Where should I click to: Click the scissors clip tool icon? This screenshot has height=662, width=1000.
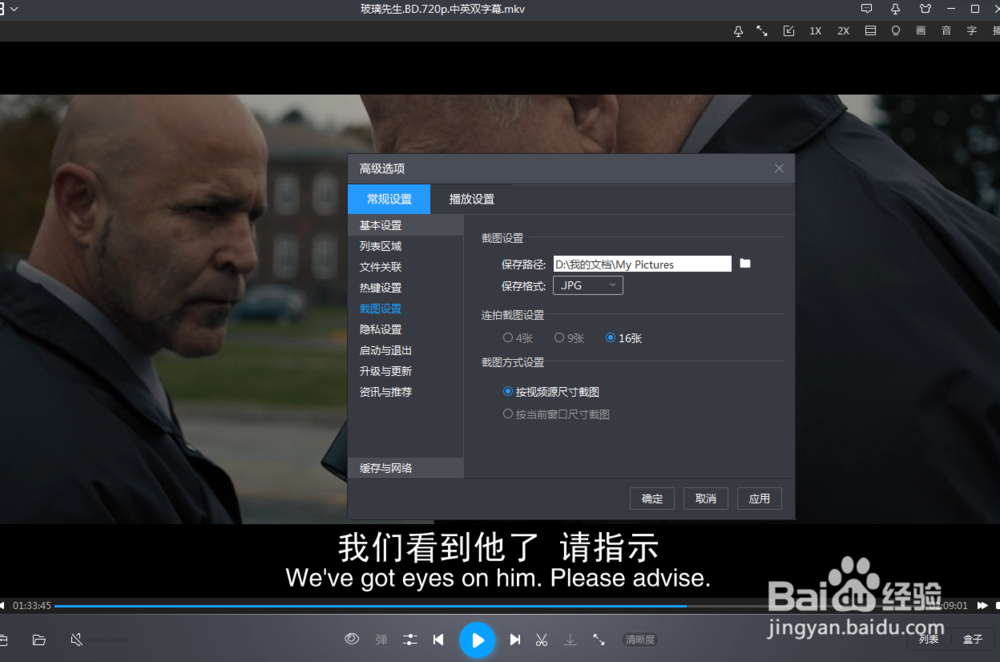(541, 640)
